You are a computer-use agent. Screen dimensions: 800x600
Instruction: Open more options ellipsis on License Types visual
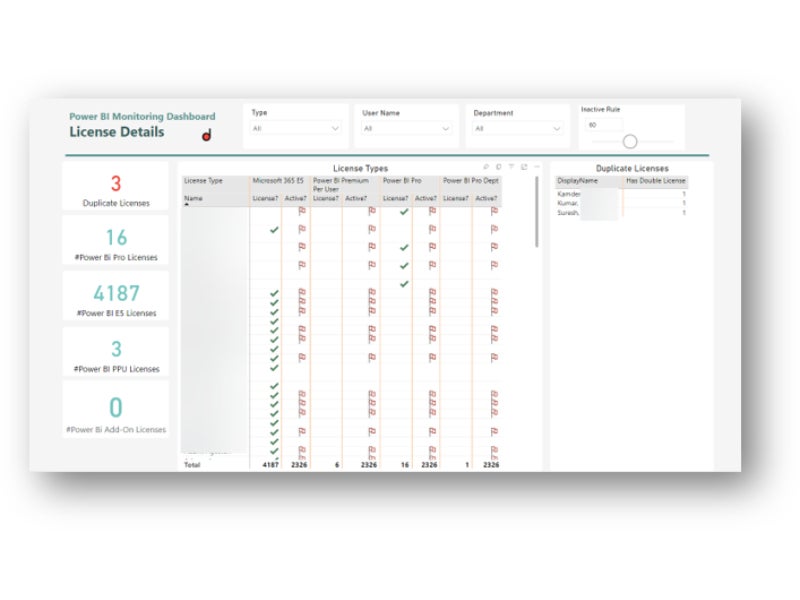point(537,167)
